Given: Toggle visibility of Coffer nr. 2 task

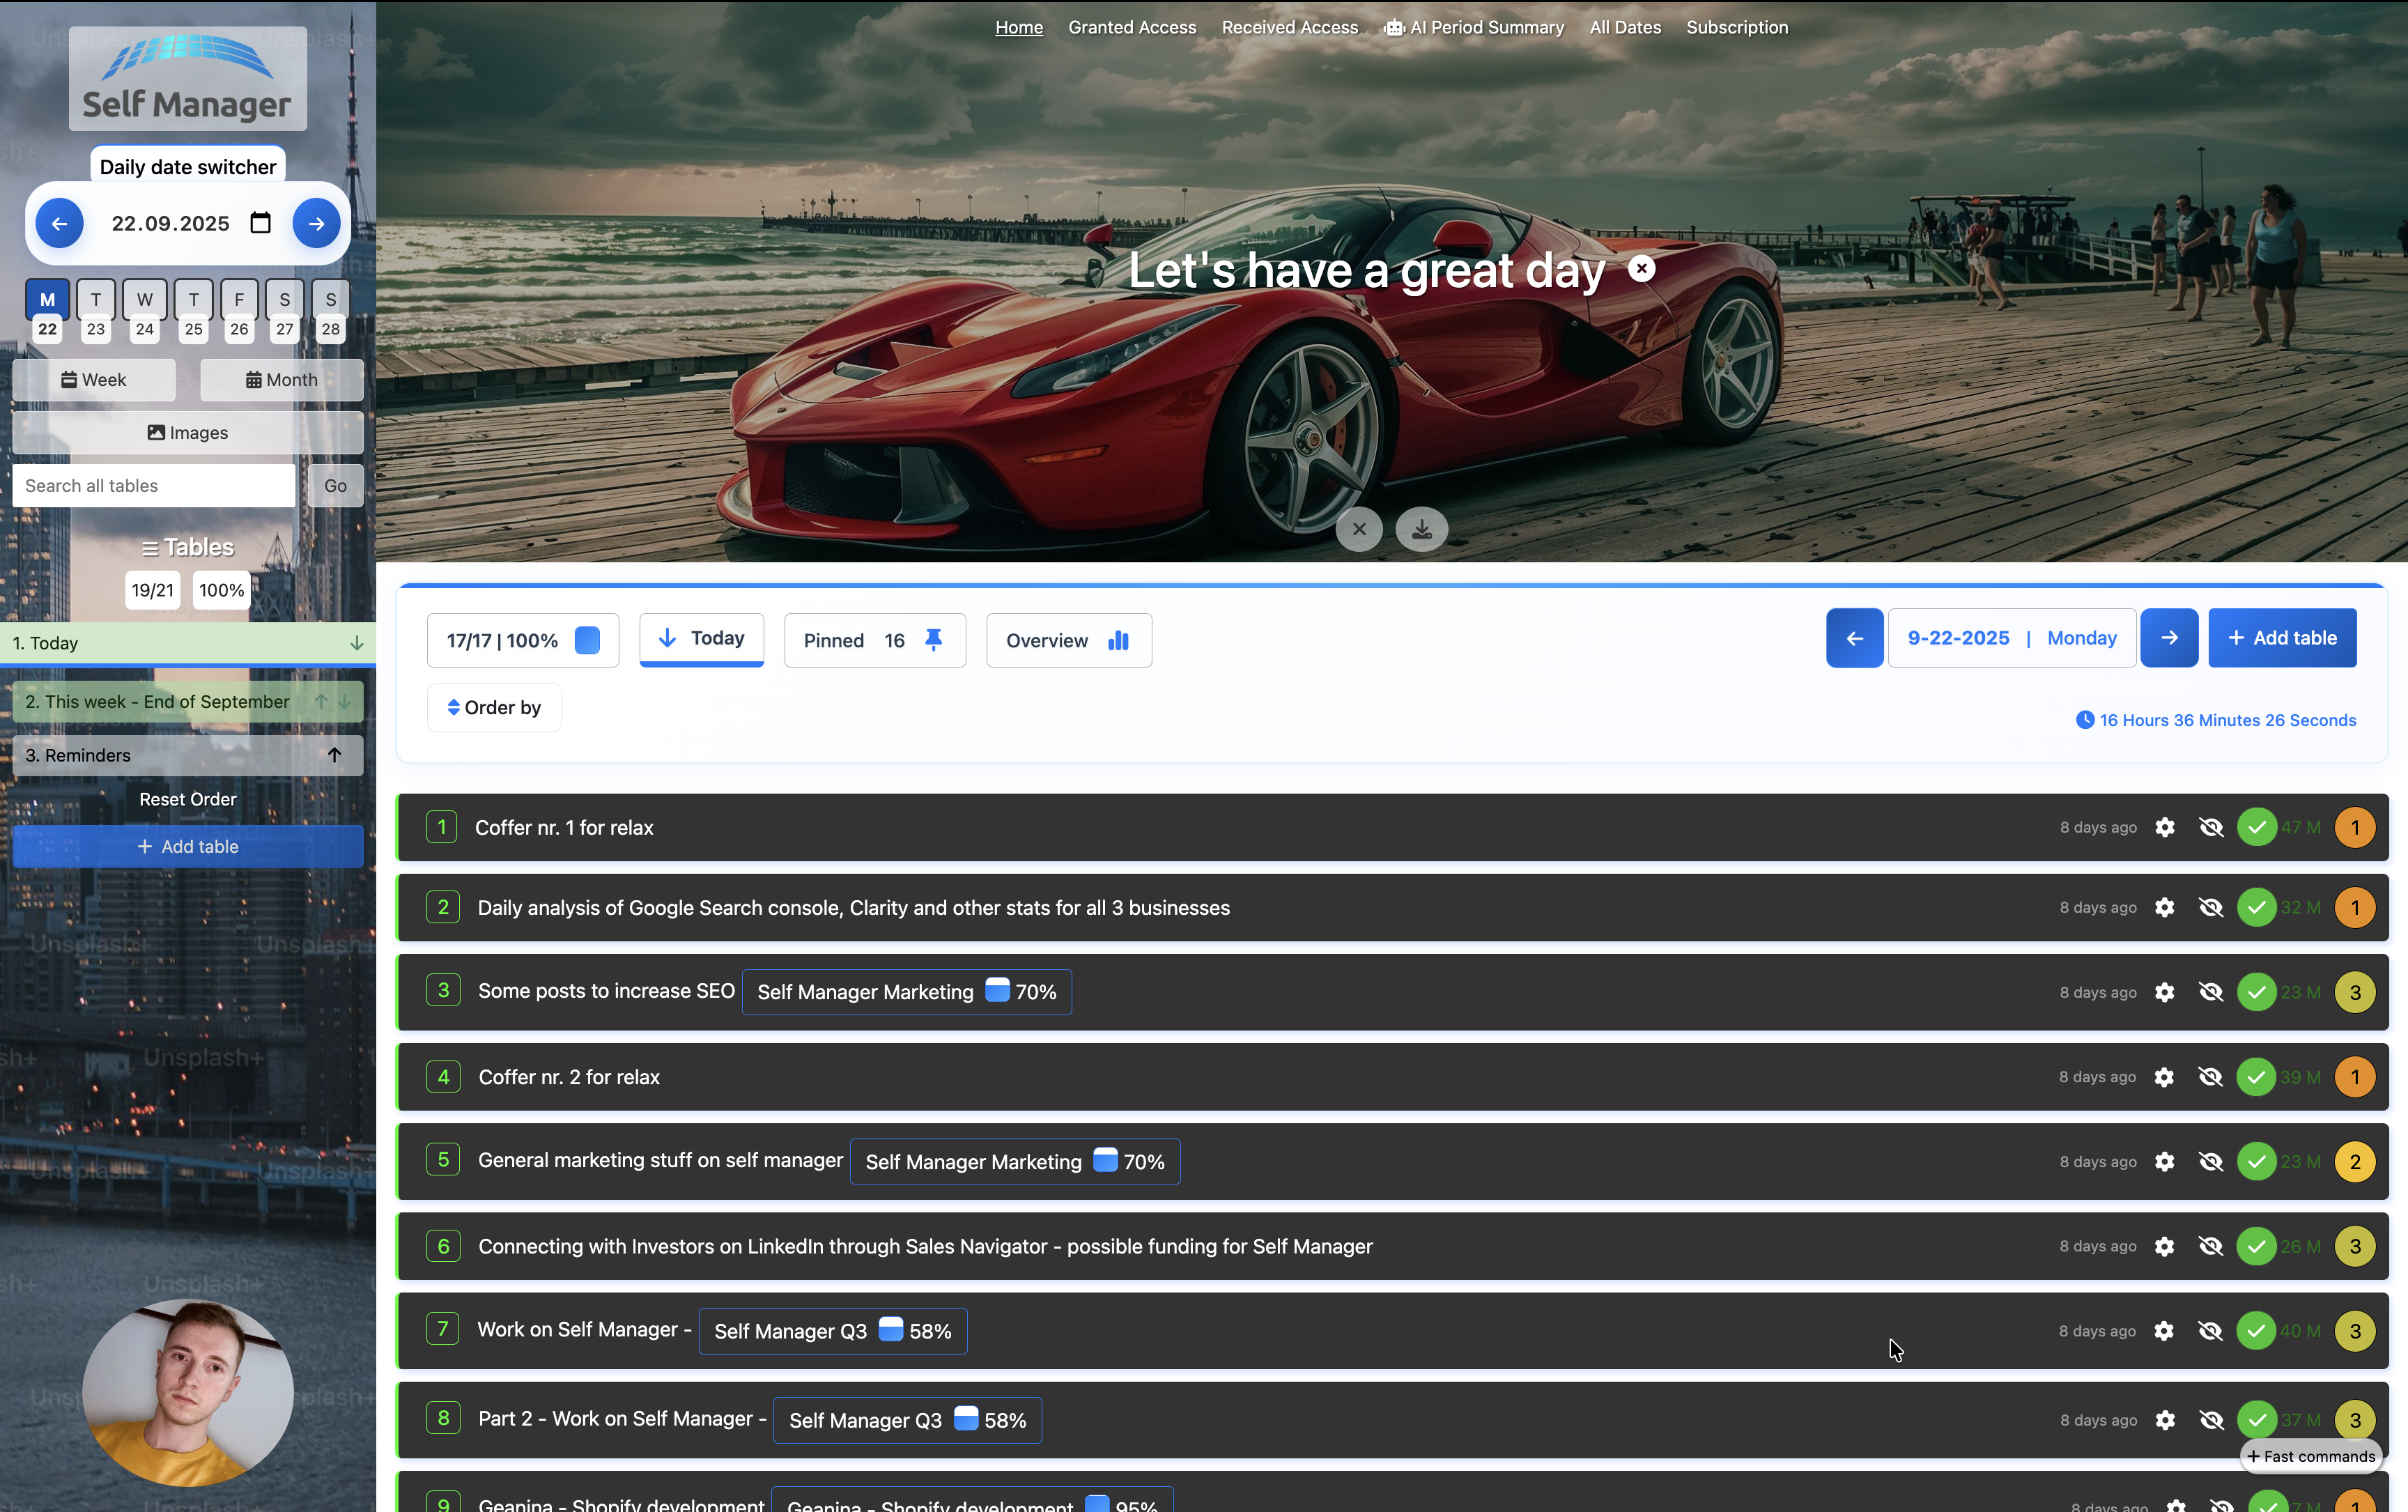Looking at the screenshot, I should tap(2210, 1077).
